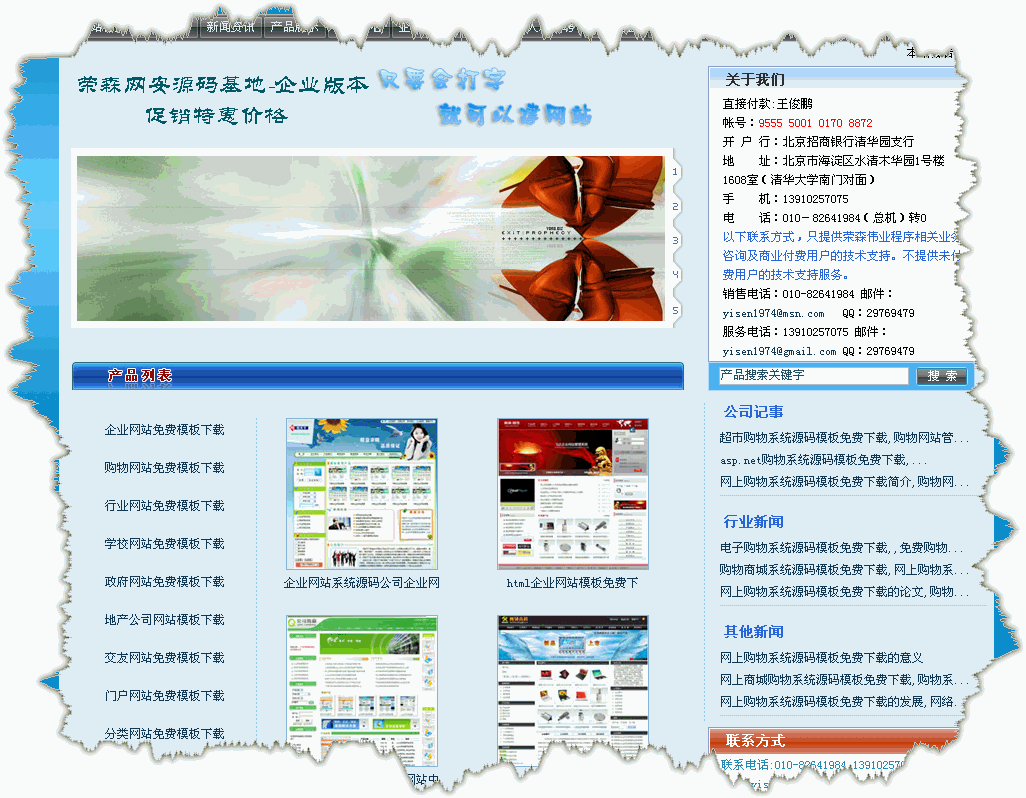Click the green website template thumbnail

(361, 690)
